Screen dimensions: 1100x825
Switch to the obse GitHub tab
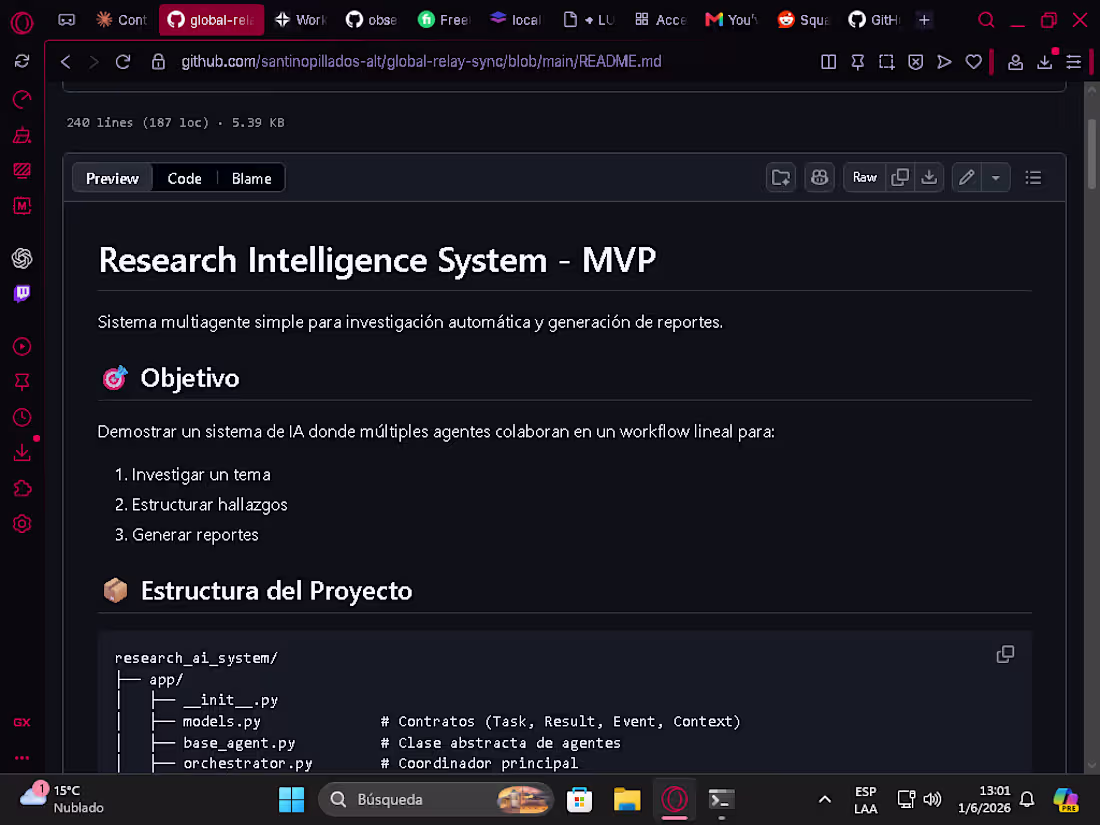(371, 20)
